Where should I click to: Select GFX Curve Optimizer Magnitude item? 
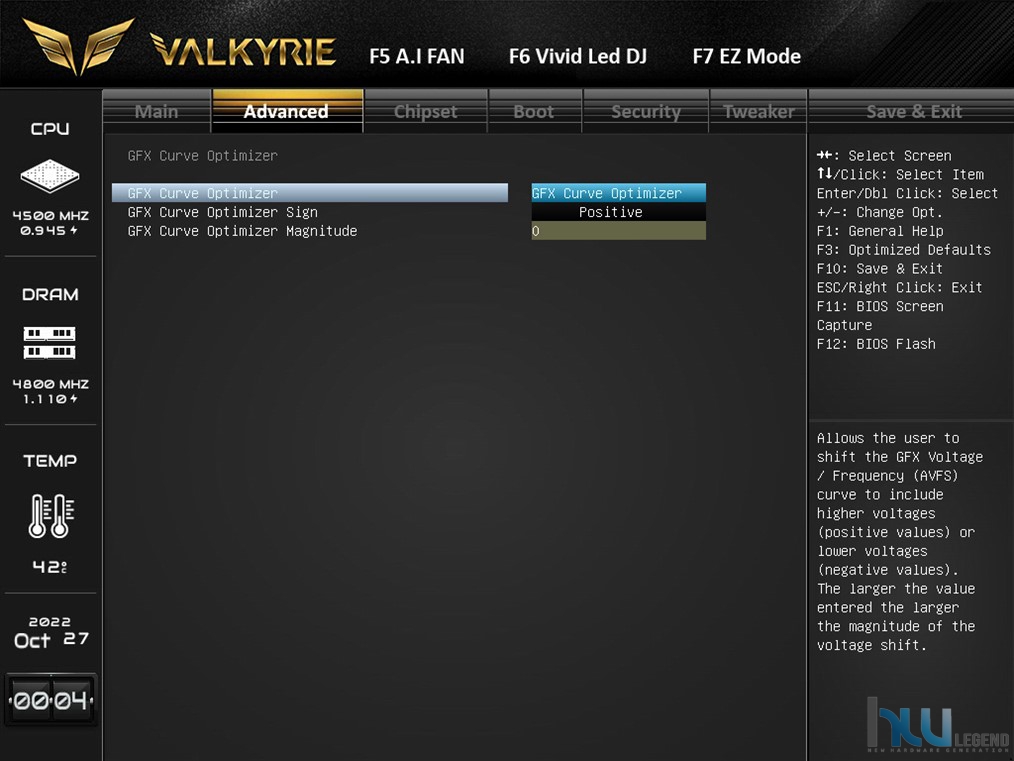point(243,231)
